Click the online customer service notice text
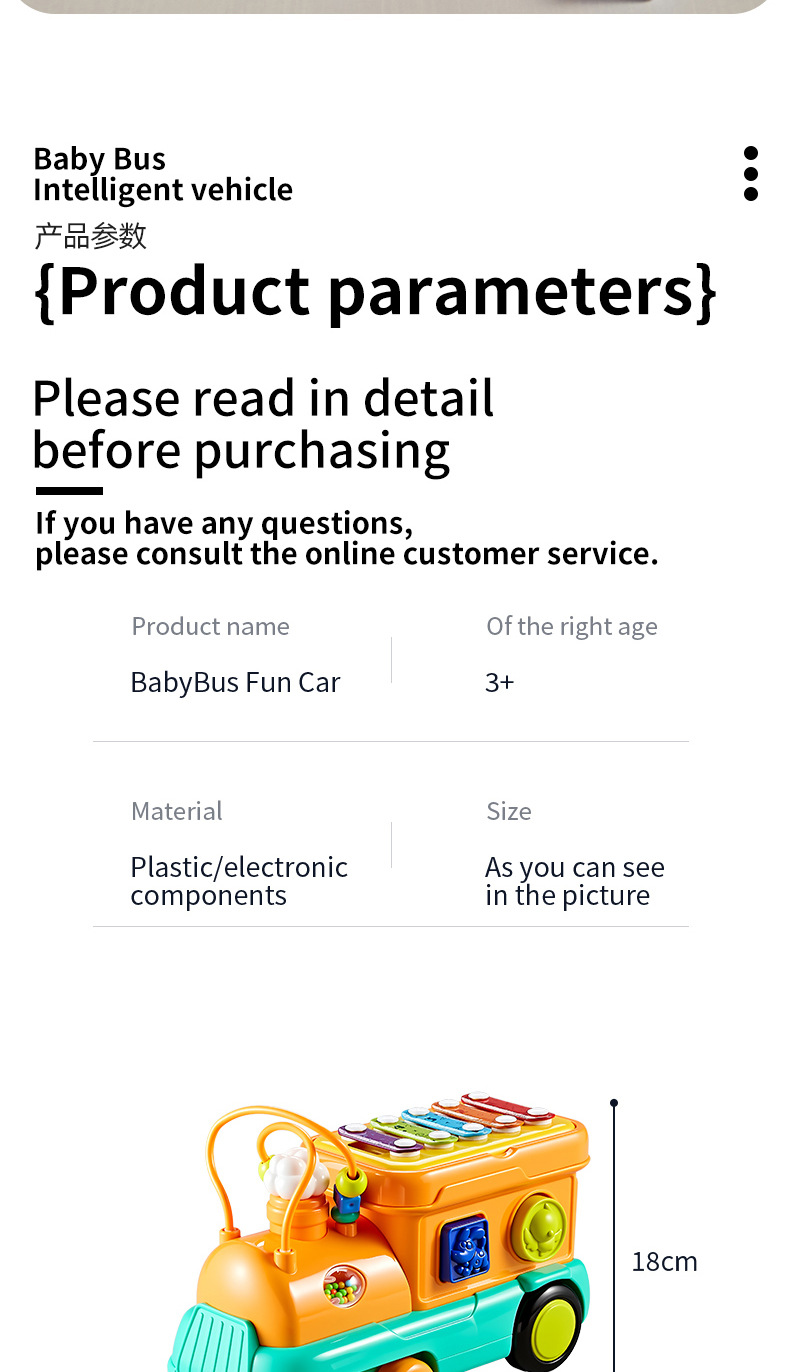 coord(346,538)
